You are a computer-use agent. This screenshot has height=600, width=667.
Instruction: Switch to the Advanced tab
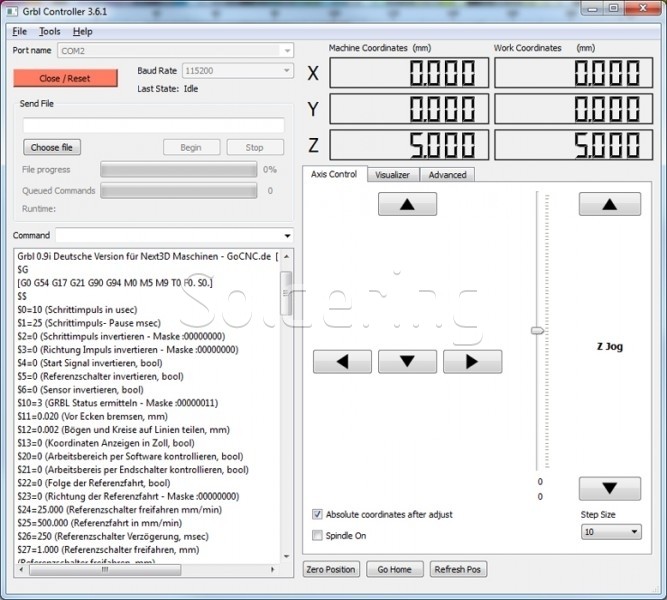point(447,174)
